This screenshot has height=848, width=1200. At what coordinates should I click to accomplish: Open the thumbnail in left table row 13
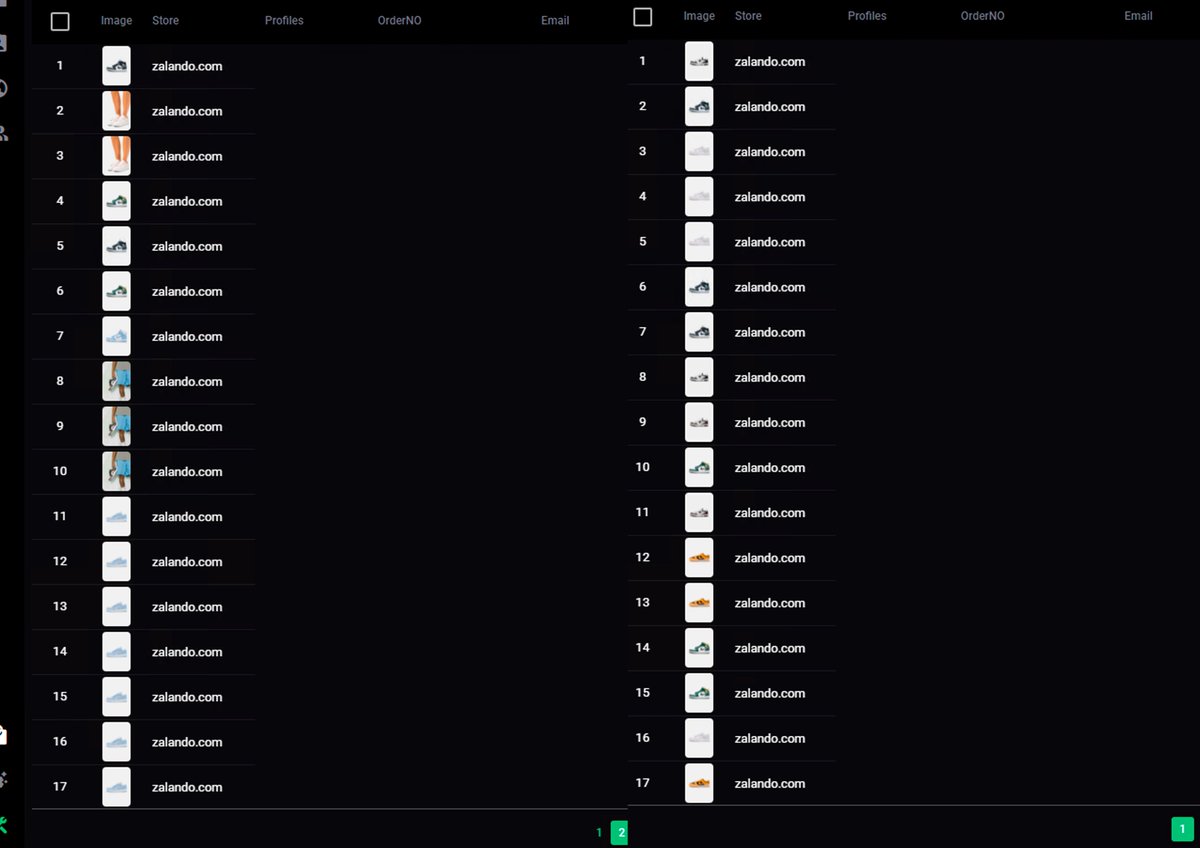click(x=116, y=606)
